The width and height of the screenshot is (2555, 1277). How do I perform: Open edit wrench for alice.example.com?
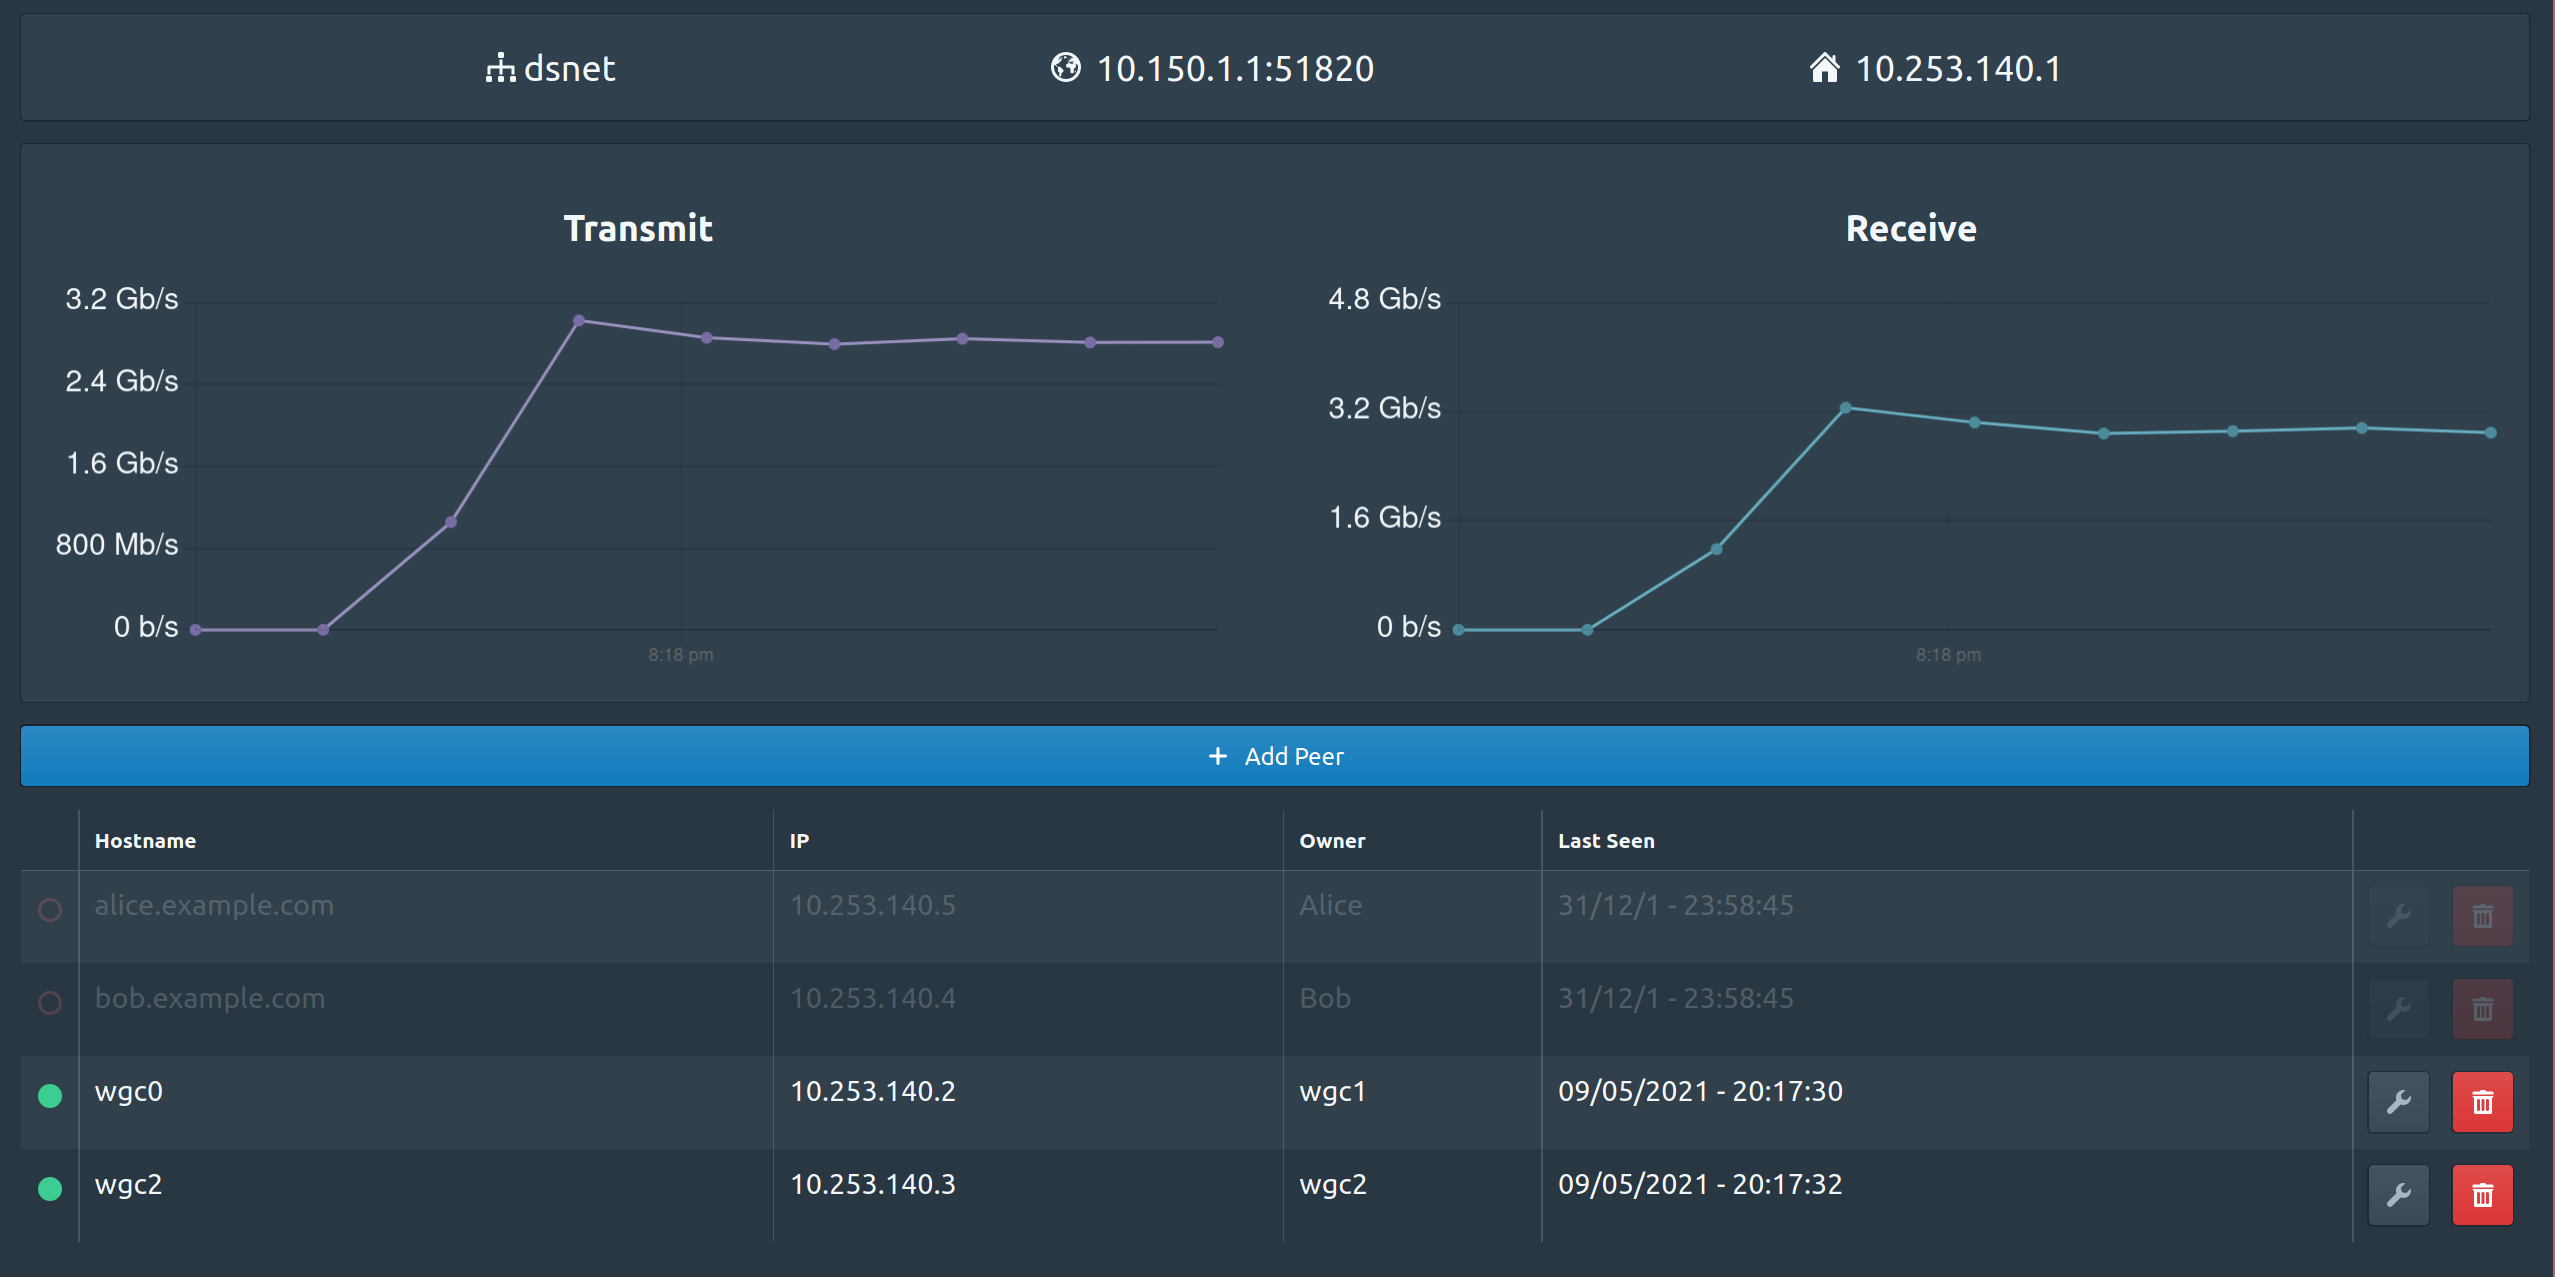(2399, 916)
